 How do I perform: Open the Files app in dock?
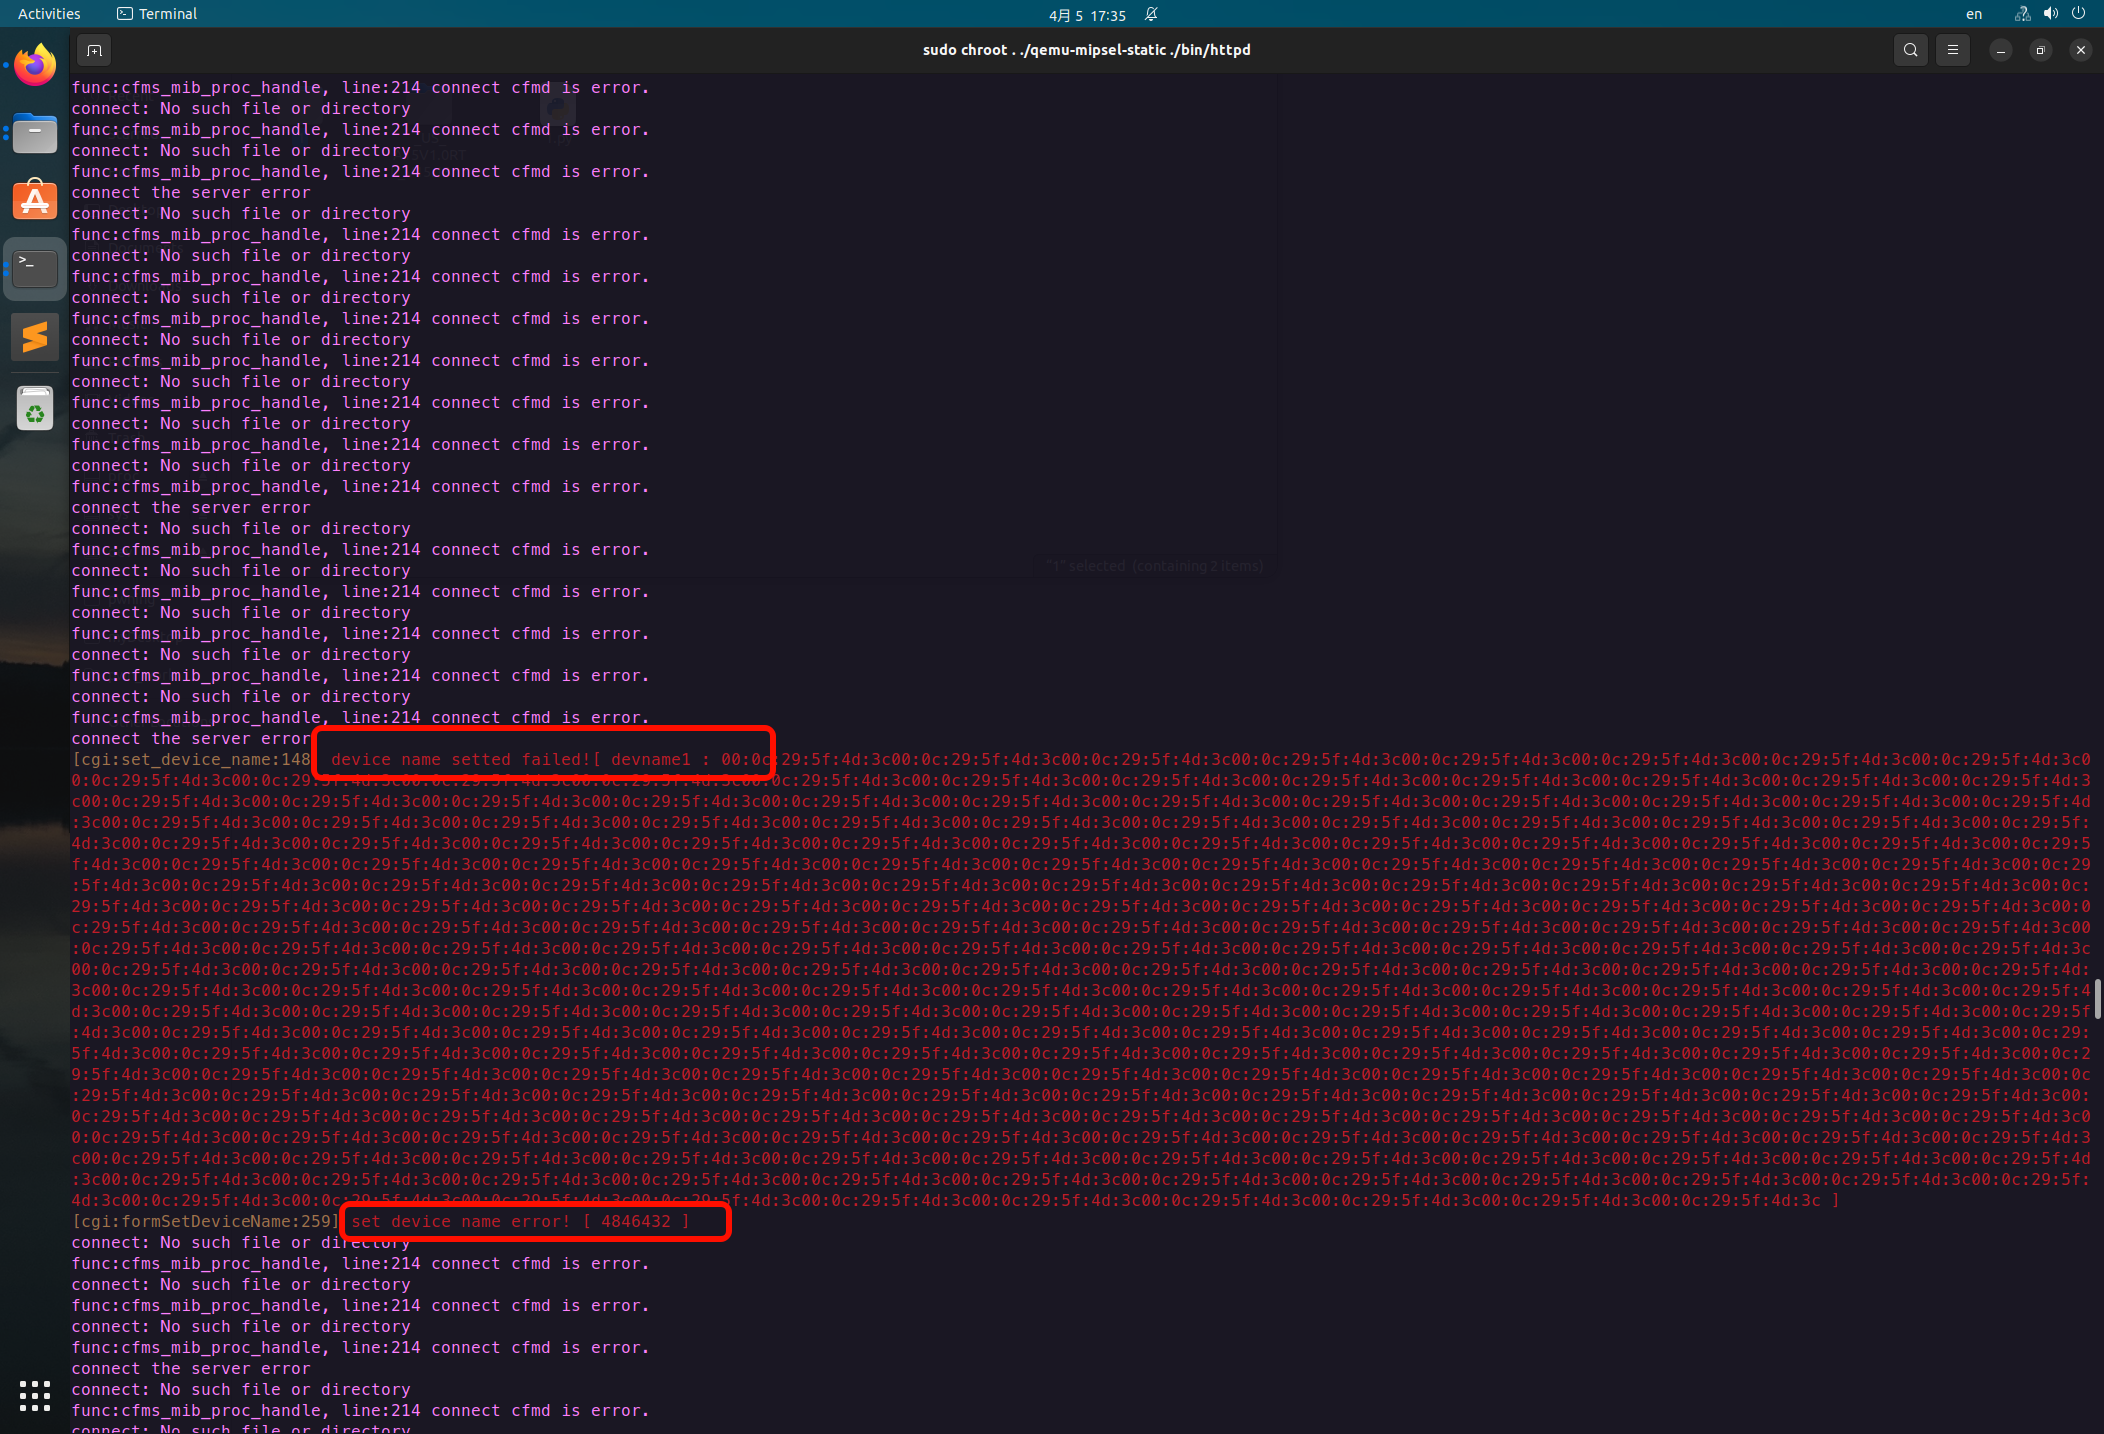(35, 134)
